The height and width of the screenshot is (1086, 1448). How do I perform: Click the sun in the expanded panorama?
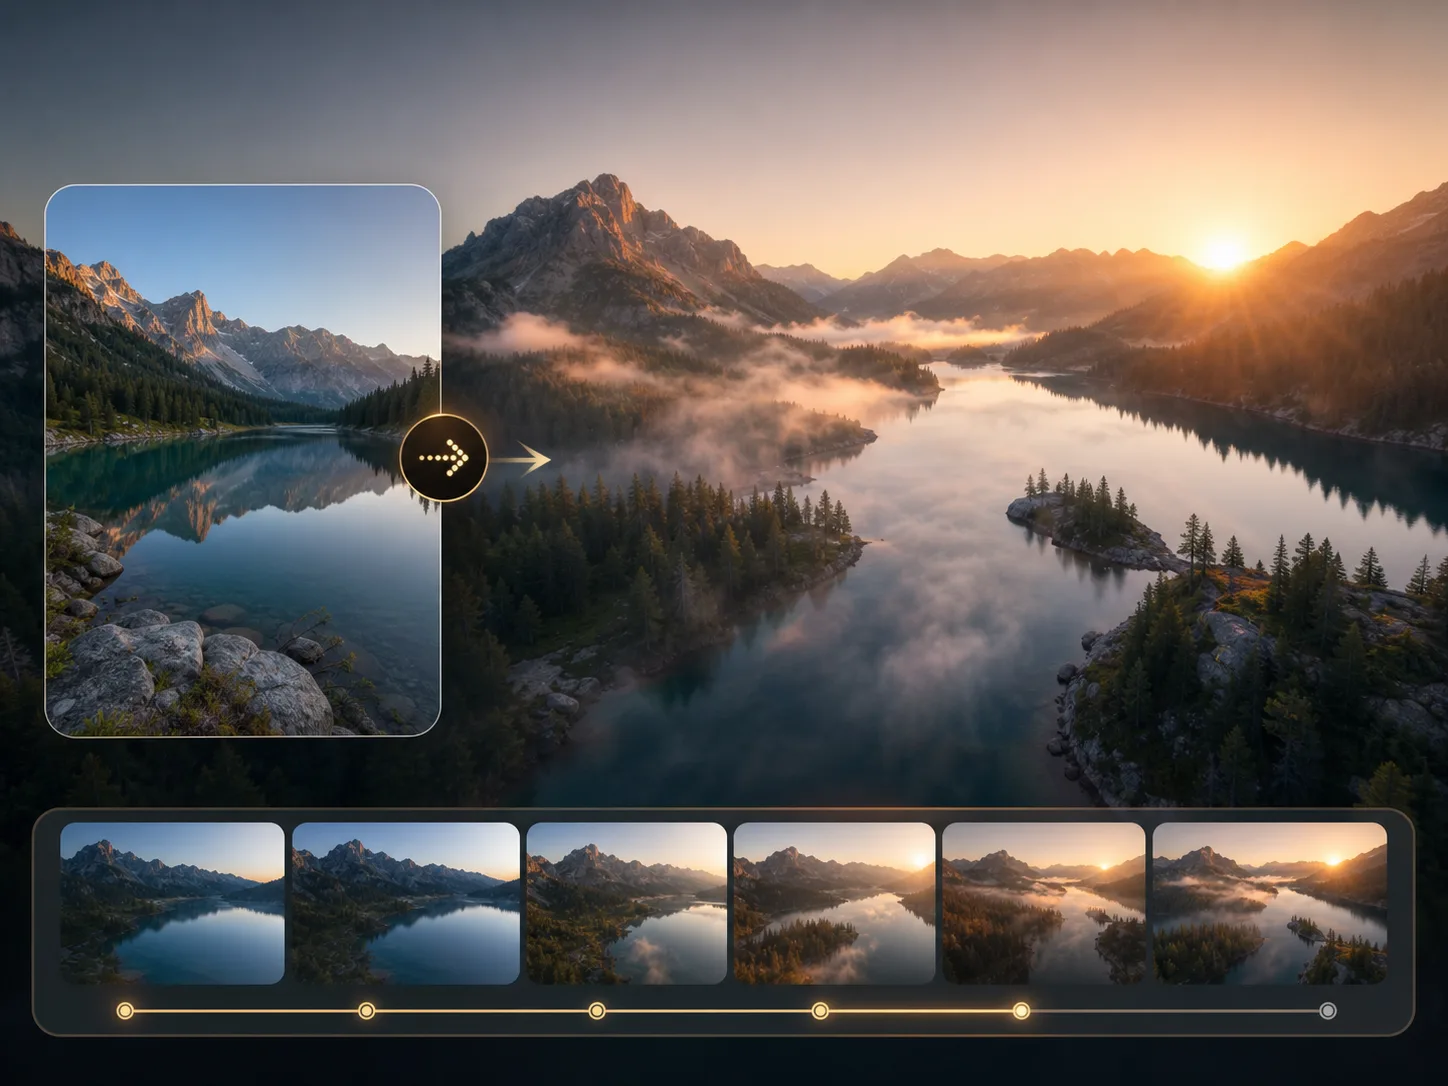pyautogui.click(x=1222, y=252)
